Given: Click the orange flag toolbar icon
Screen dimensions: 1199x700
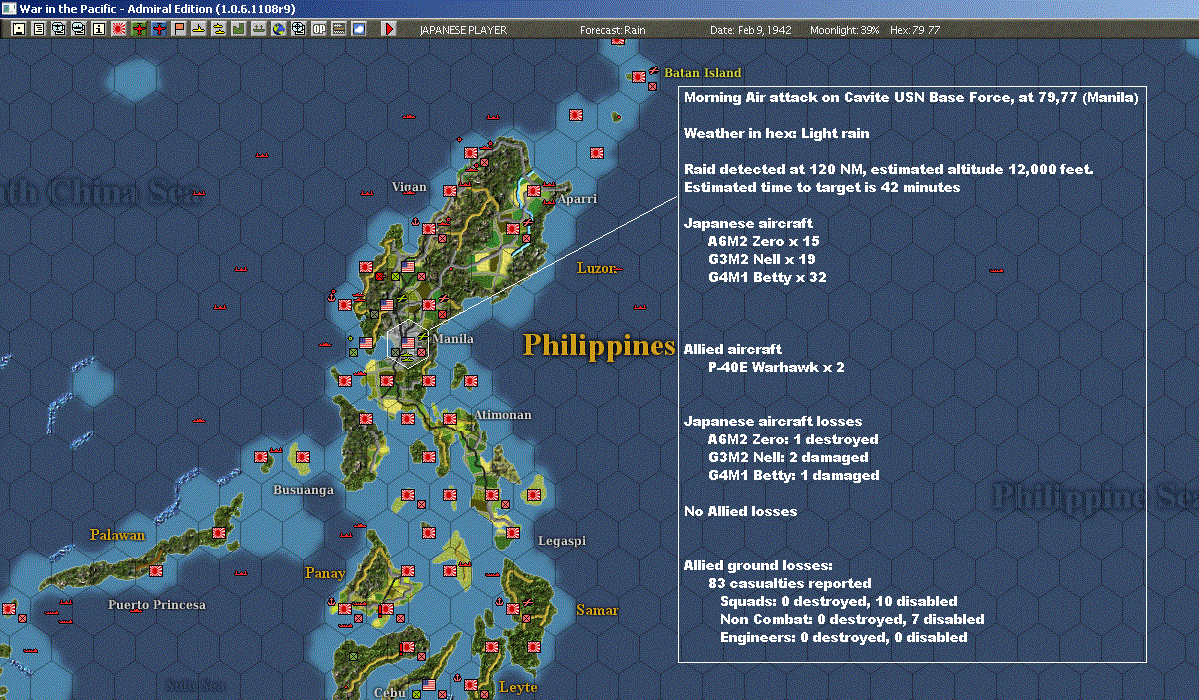Looking at the screenshot, I should pos(179,29).
